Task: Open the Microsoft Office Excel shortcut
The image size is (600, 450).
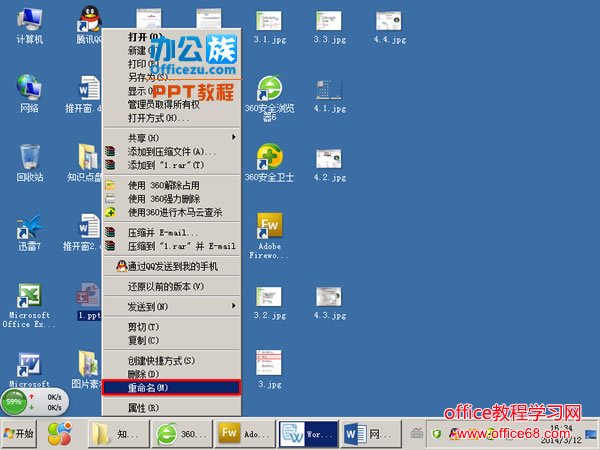Action: click(x=30, y=298)
